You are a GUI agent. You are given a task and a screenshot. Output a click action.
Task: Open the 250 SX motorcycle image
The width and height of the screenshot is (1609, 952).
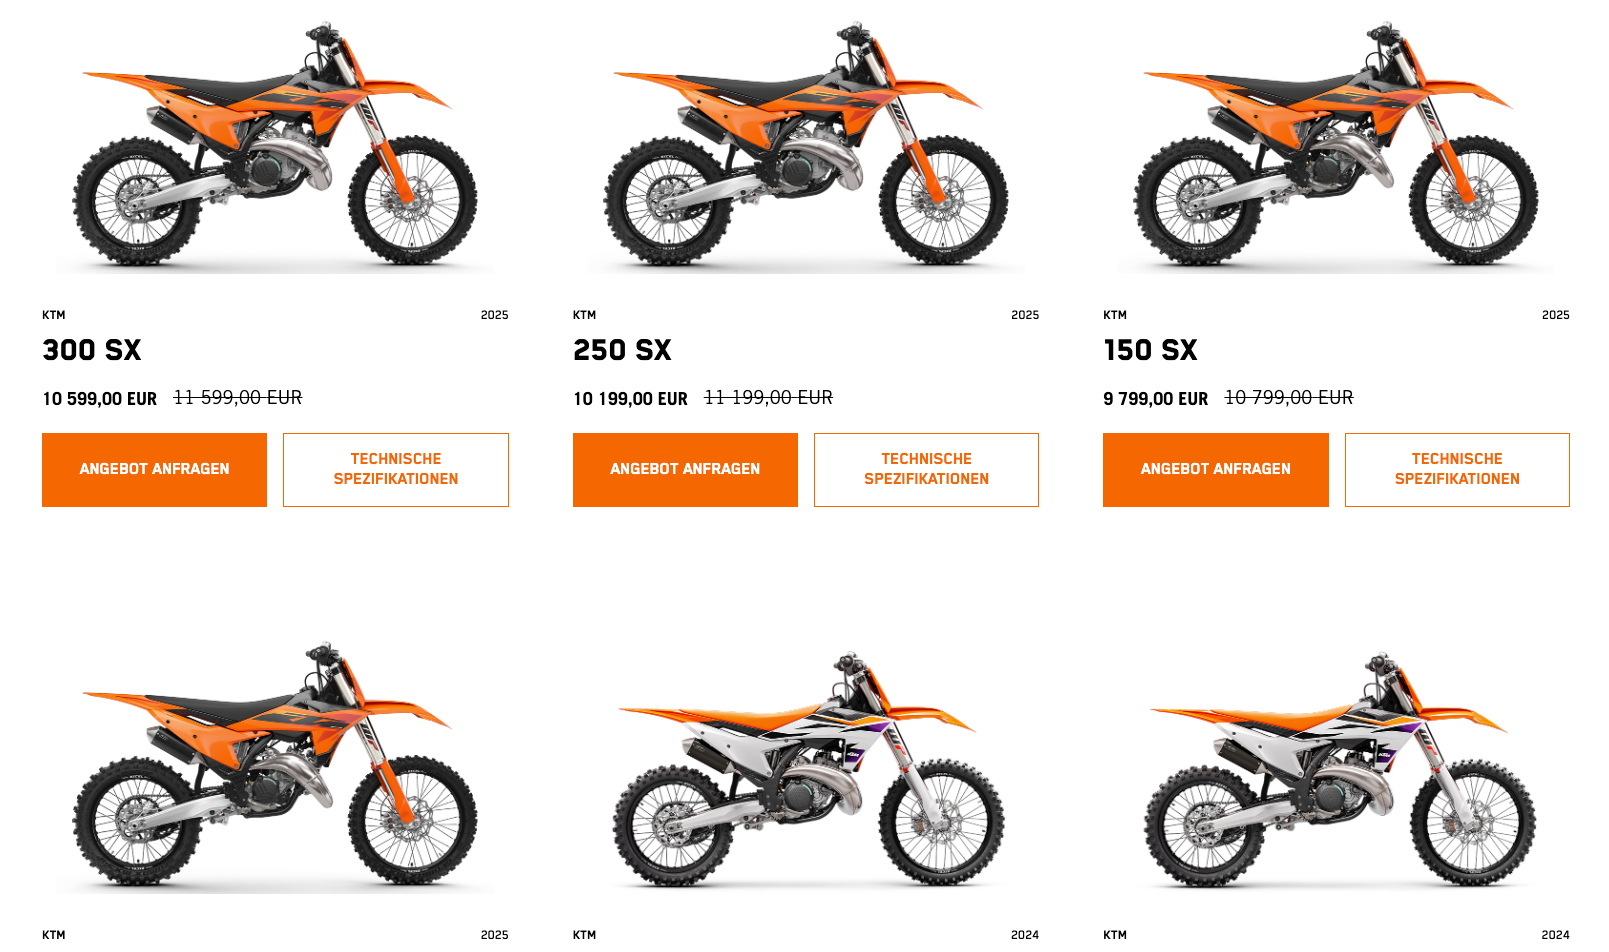pyautogui.click(x=806, y=144)
